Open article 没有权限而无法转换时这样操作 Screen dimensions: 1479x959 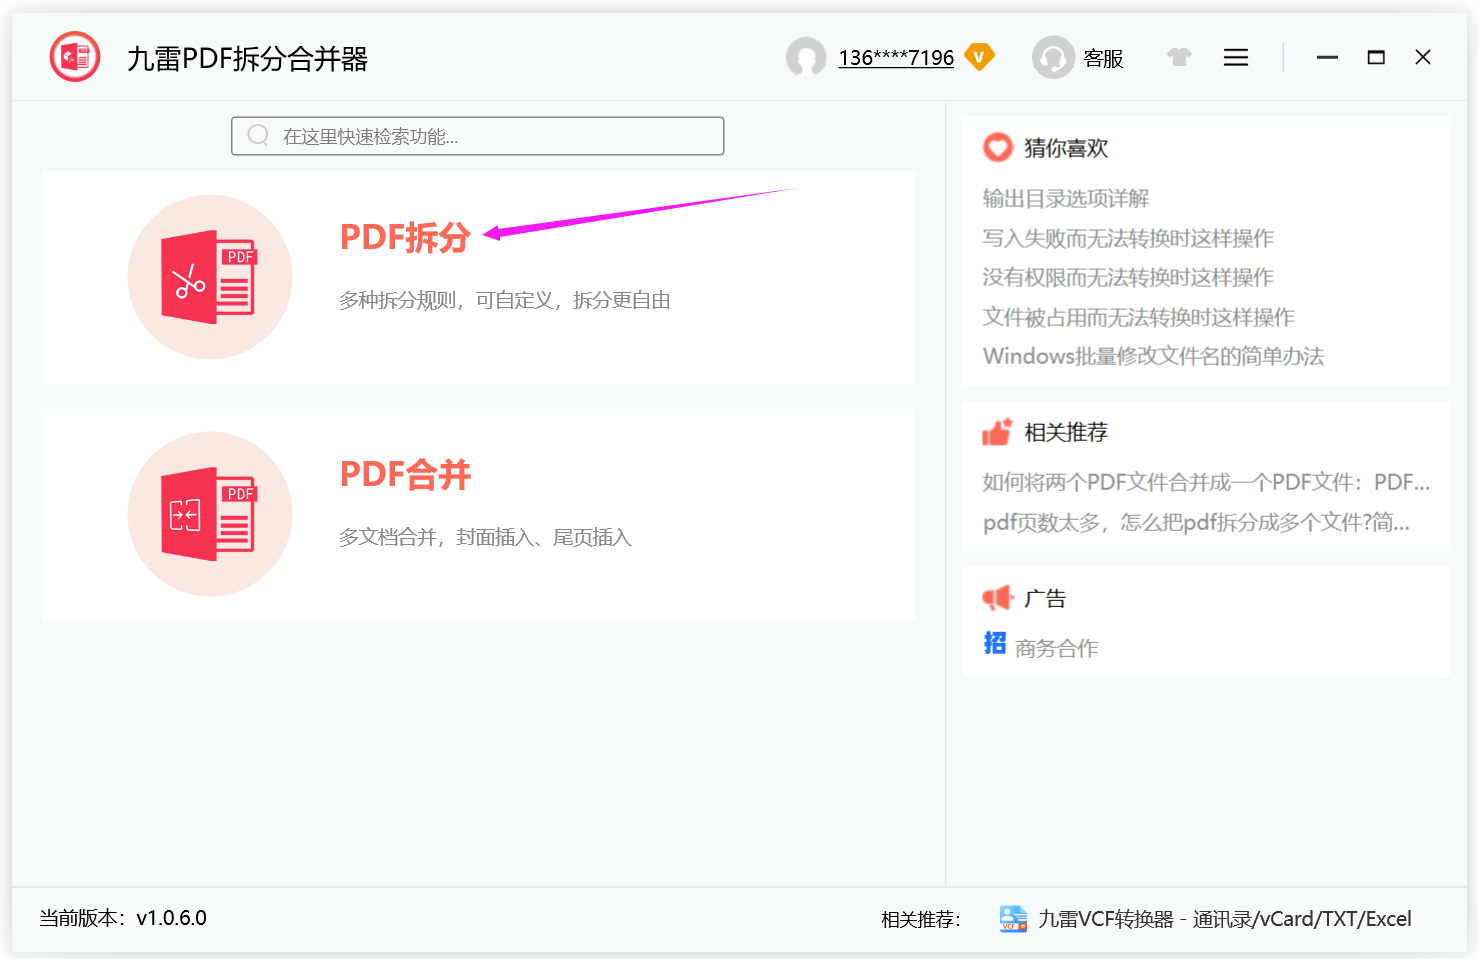click(1128, 277)
